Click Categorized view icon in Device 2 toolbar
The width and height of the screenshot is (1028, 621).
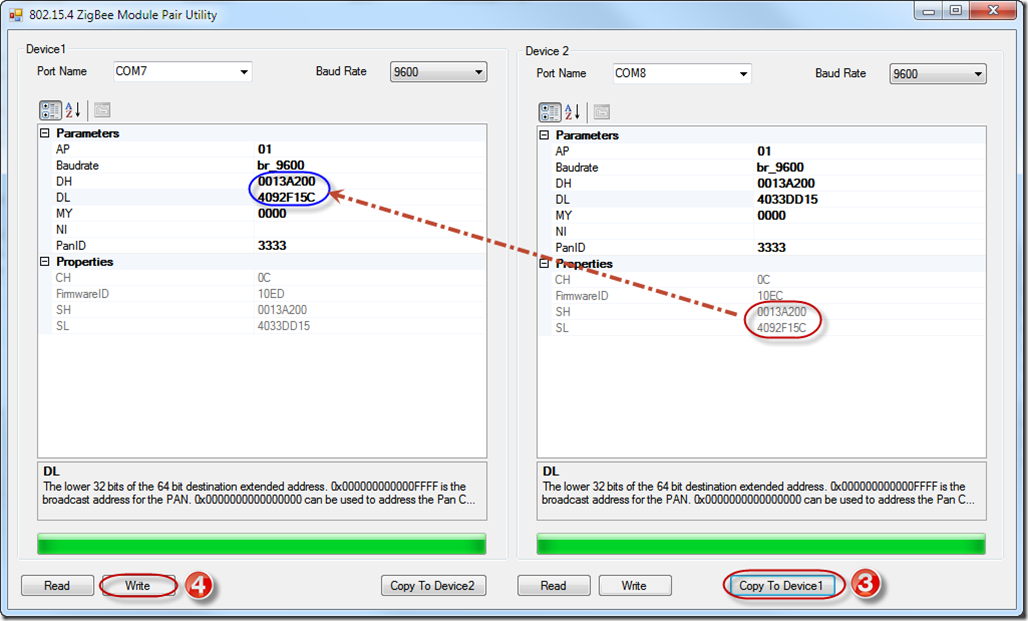click(x=550, y=112)
